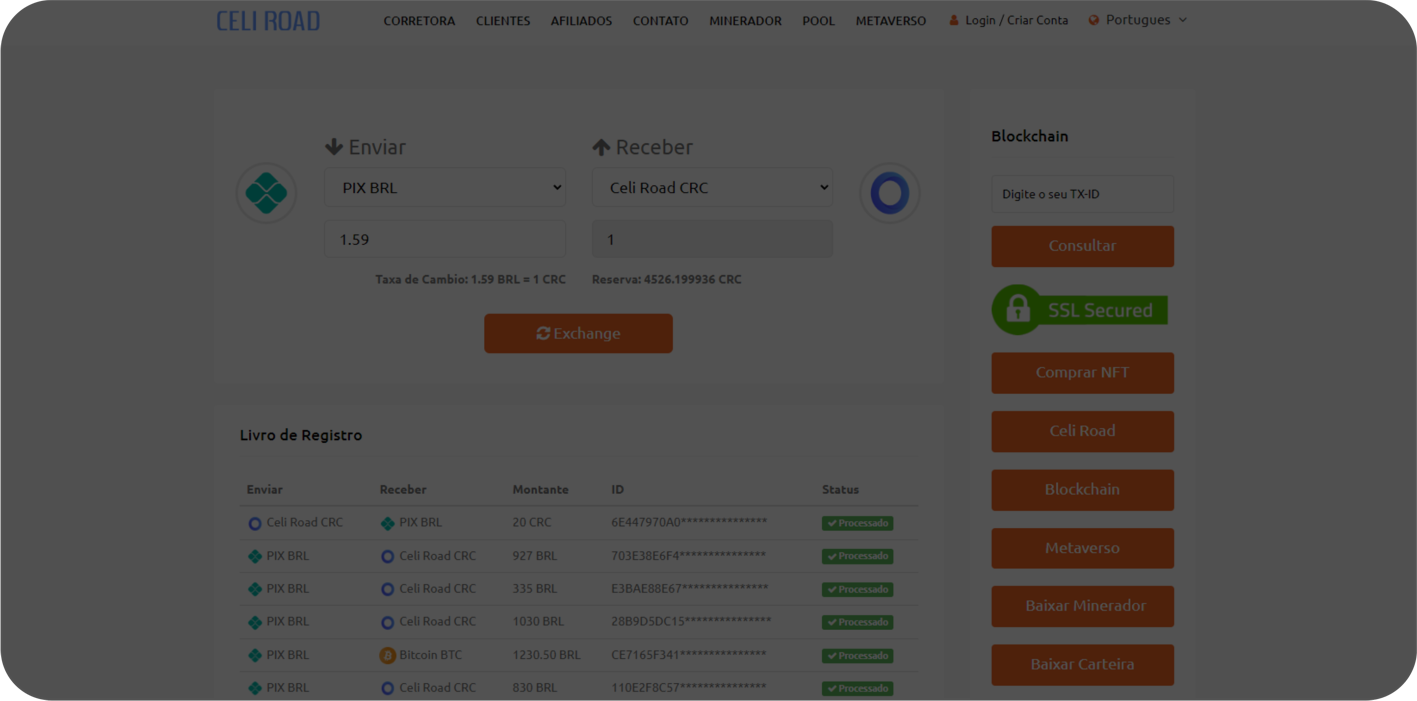1417x701 pixels.
Task: Click the user icon beside Login
Action: 954,20
